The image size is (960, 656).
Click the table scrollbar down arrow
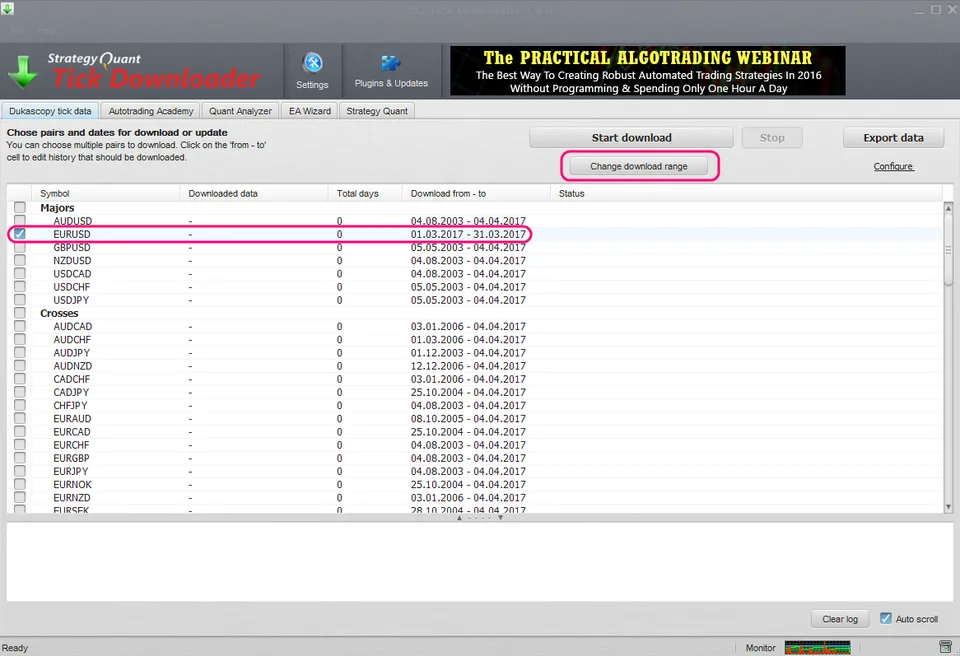point(948,507)
